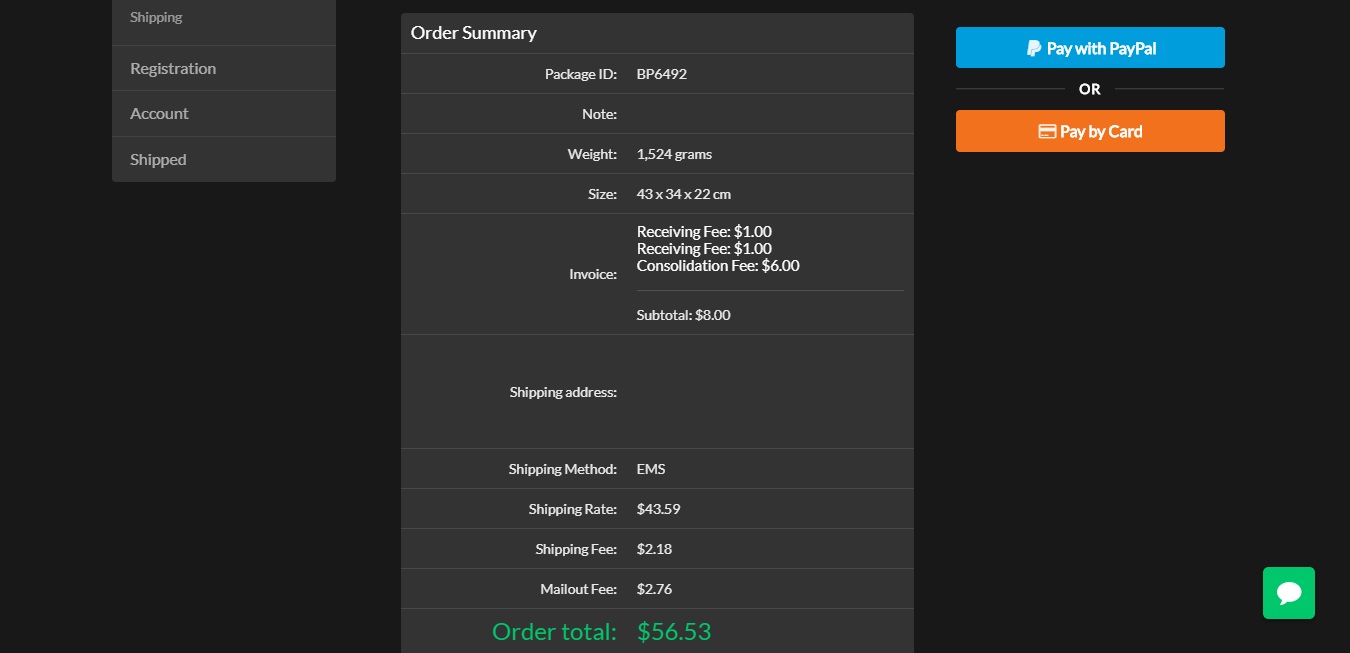Click the $2.18 shipping fee
This screenshot has width=1350, height=653.
654,549
